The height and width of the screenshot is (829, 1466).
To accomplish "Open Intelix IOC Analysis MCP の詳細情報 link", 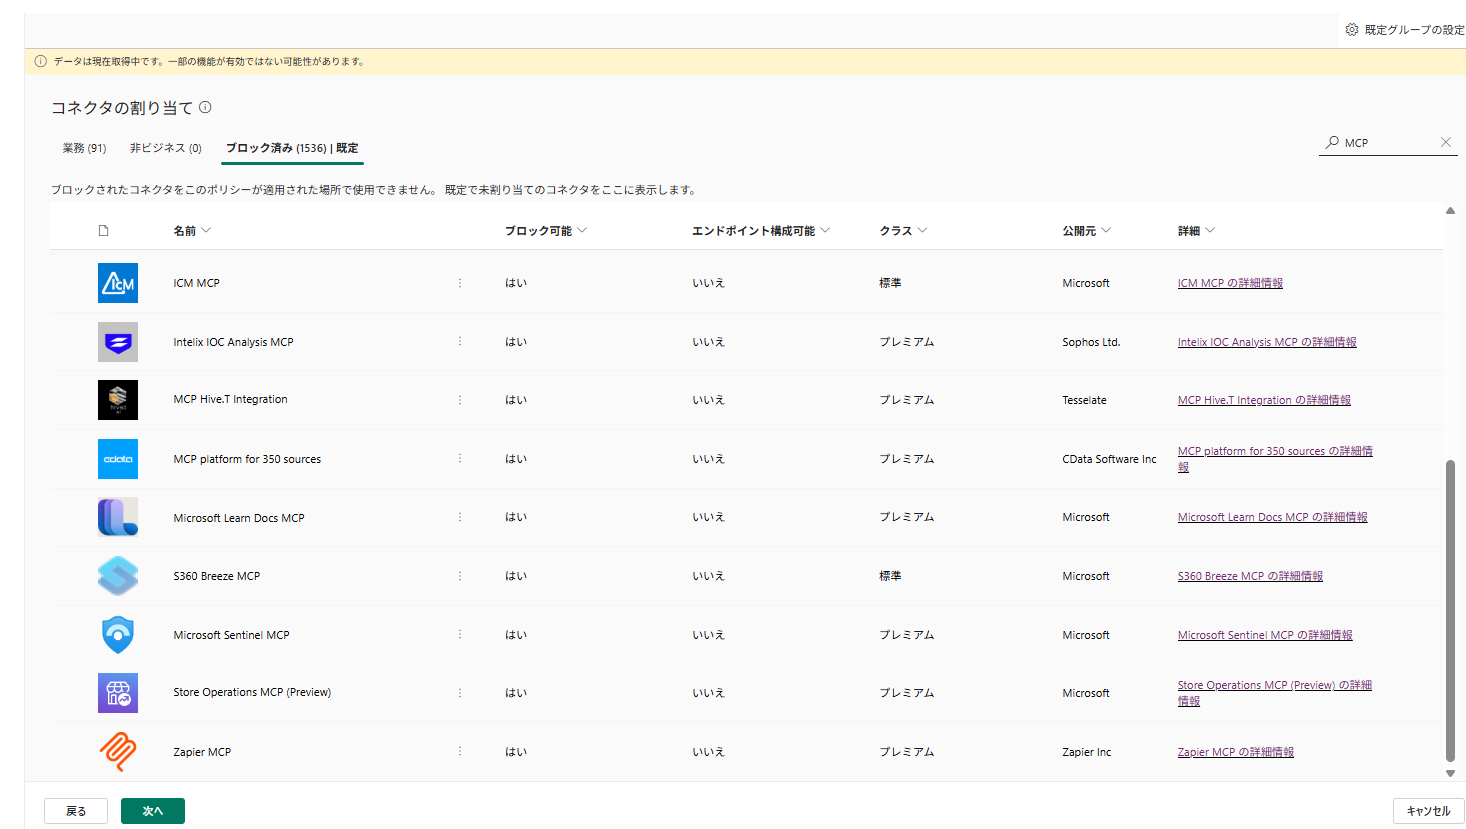I will click(x=1267, y=342).
